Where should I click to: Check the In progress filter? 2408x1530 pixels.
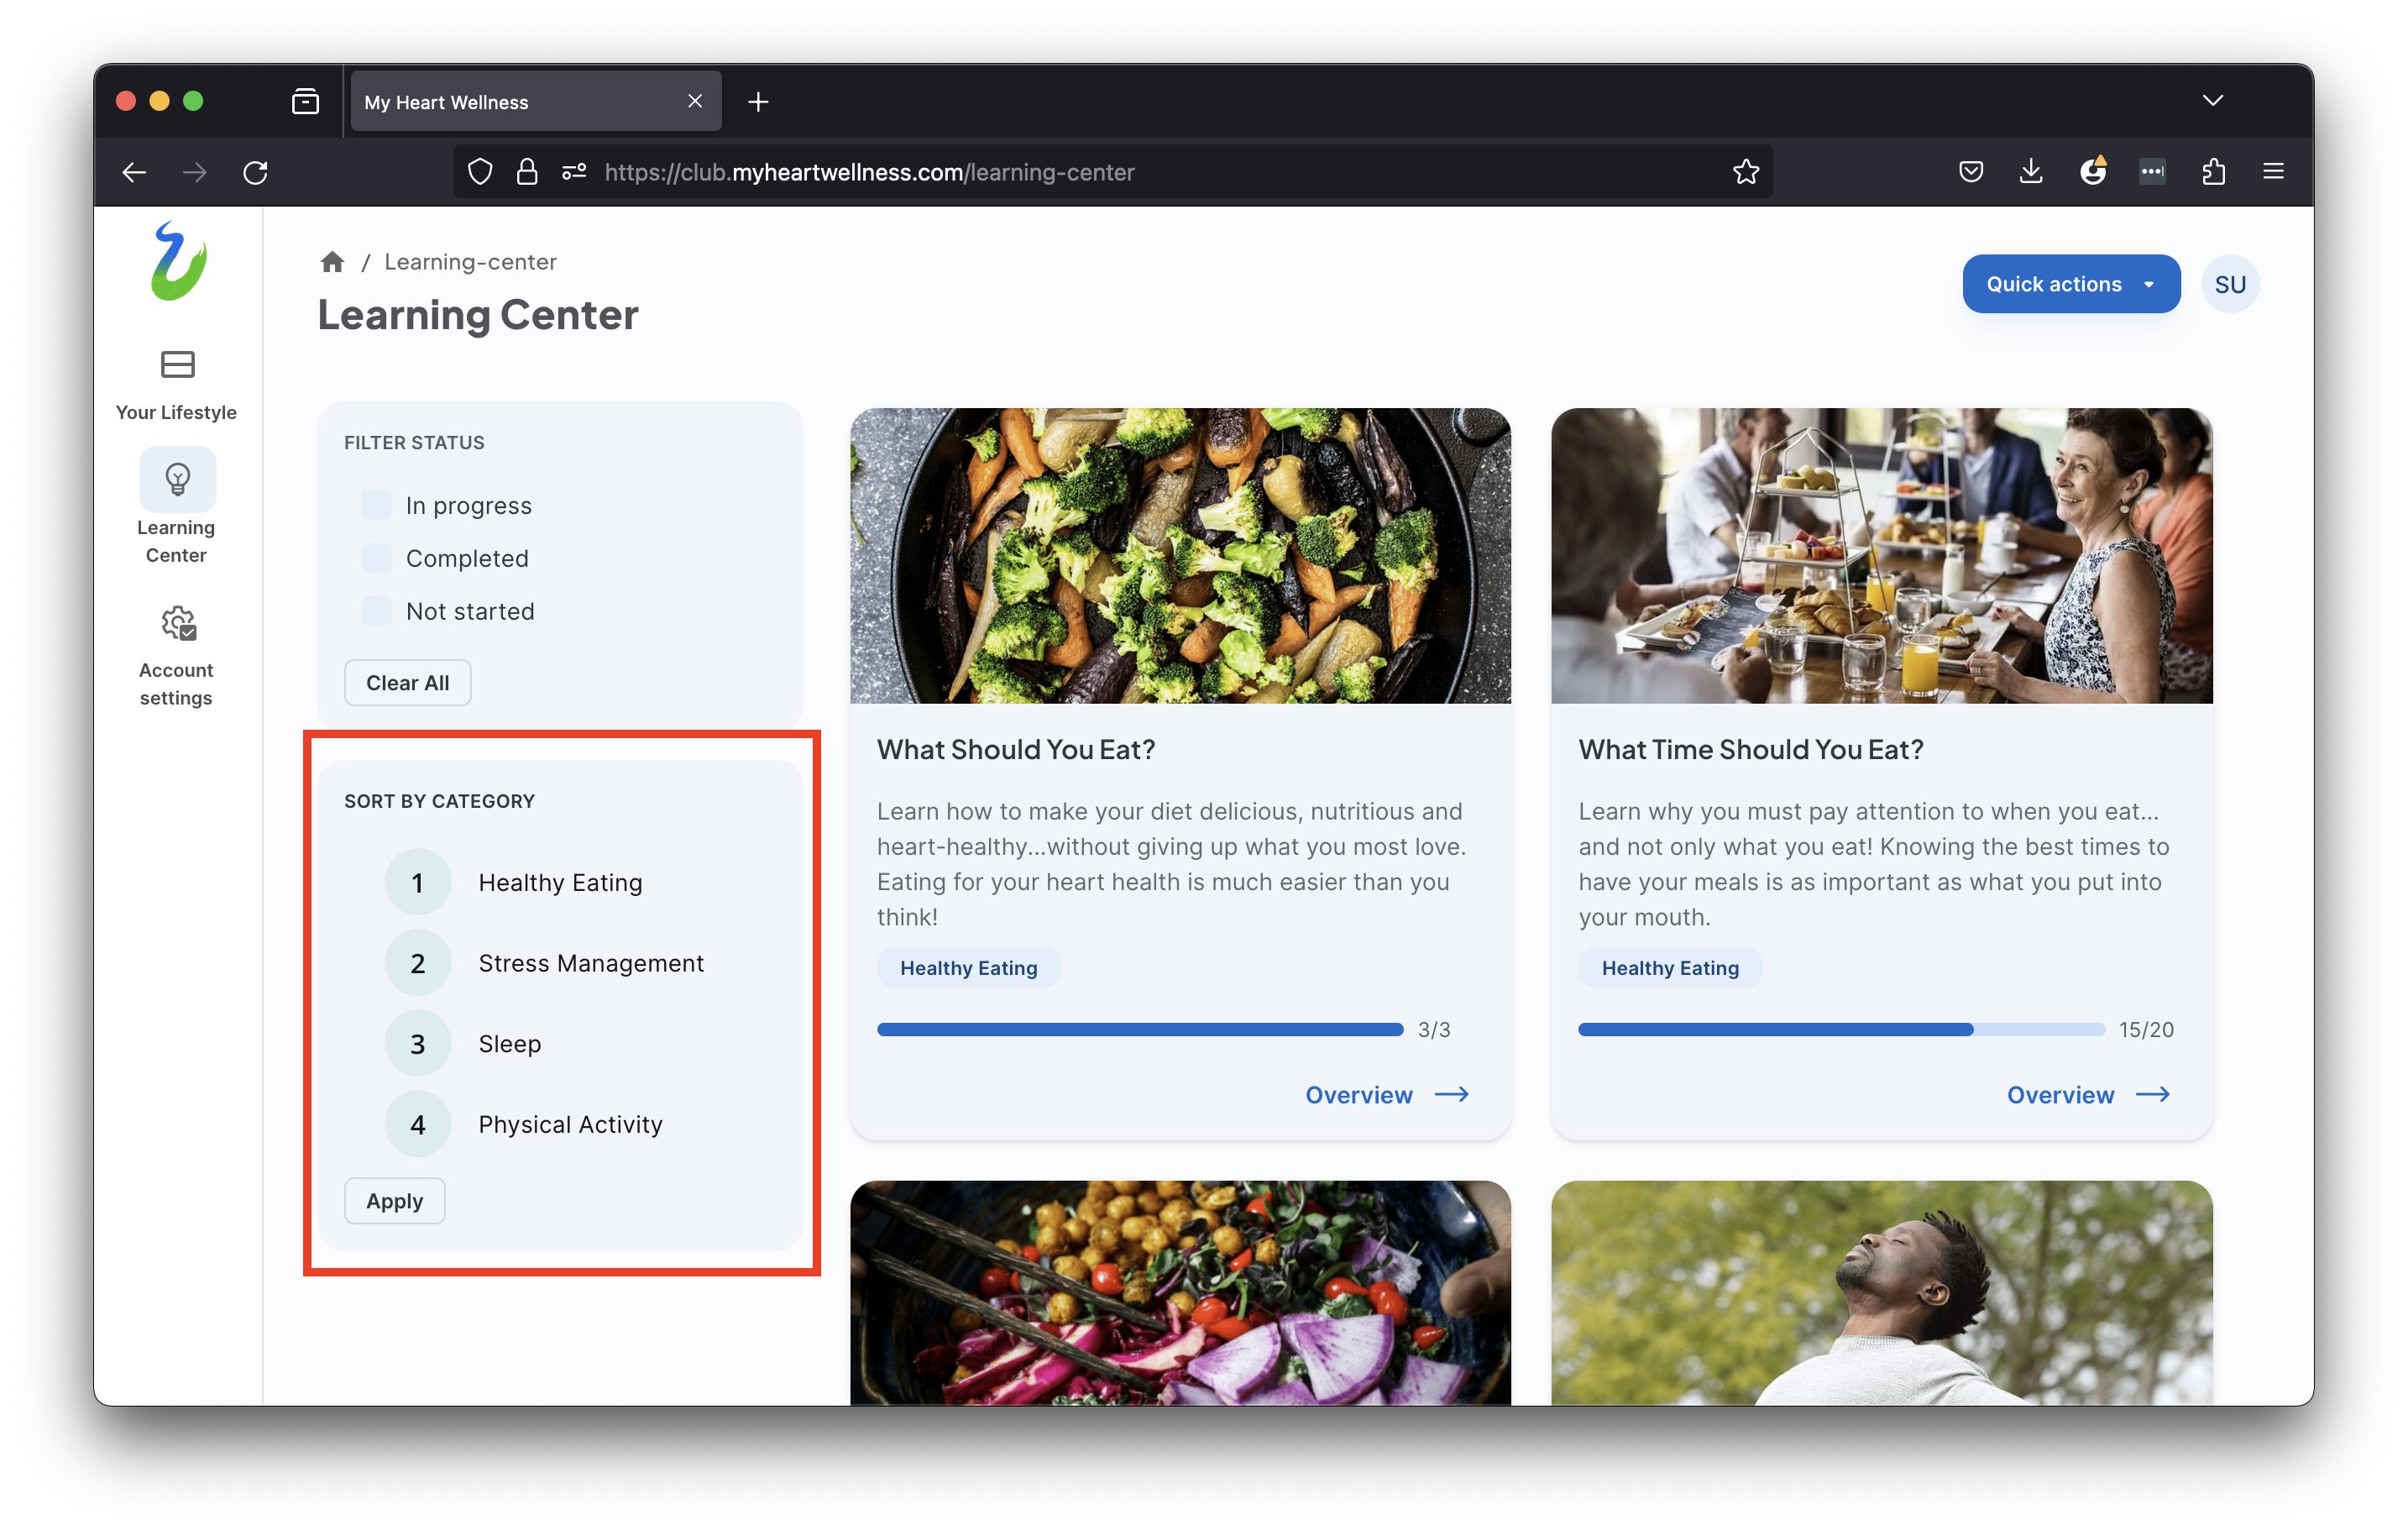[376, 506]
